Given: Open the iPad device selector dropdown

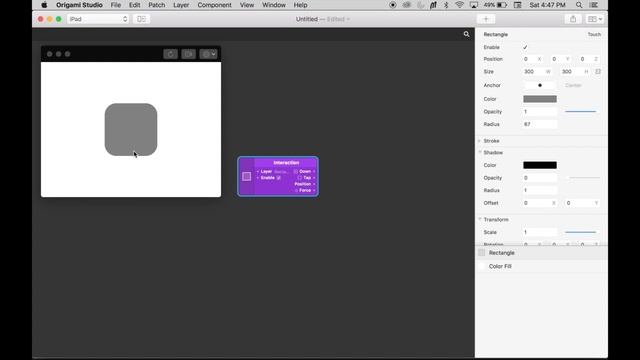Looking at the screenshot, I should pos(98,19).
